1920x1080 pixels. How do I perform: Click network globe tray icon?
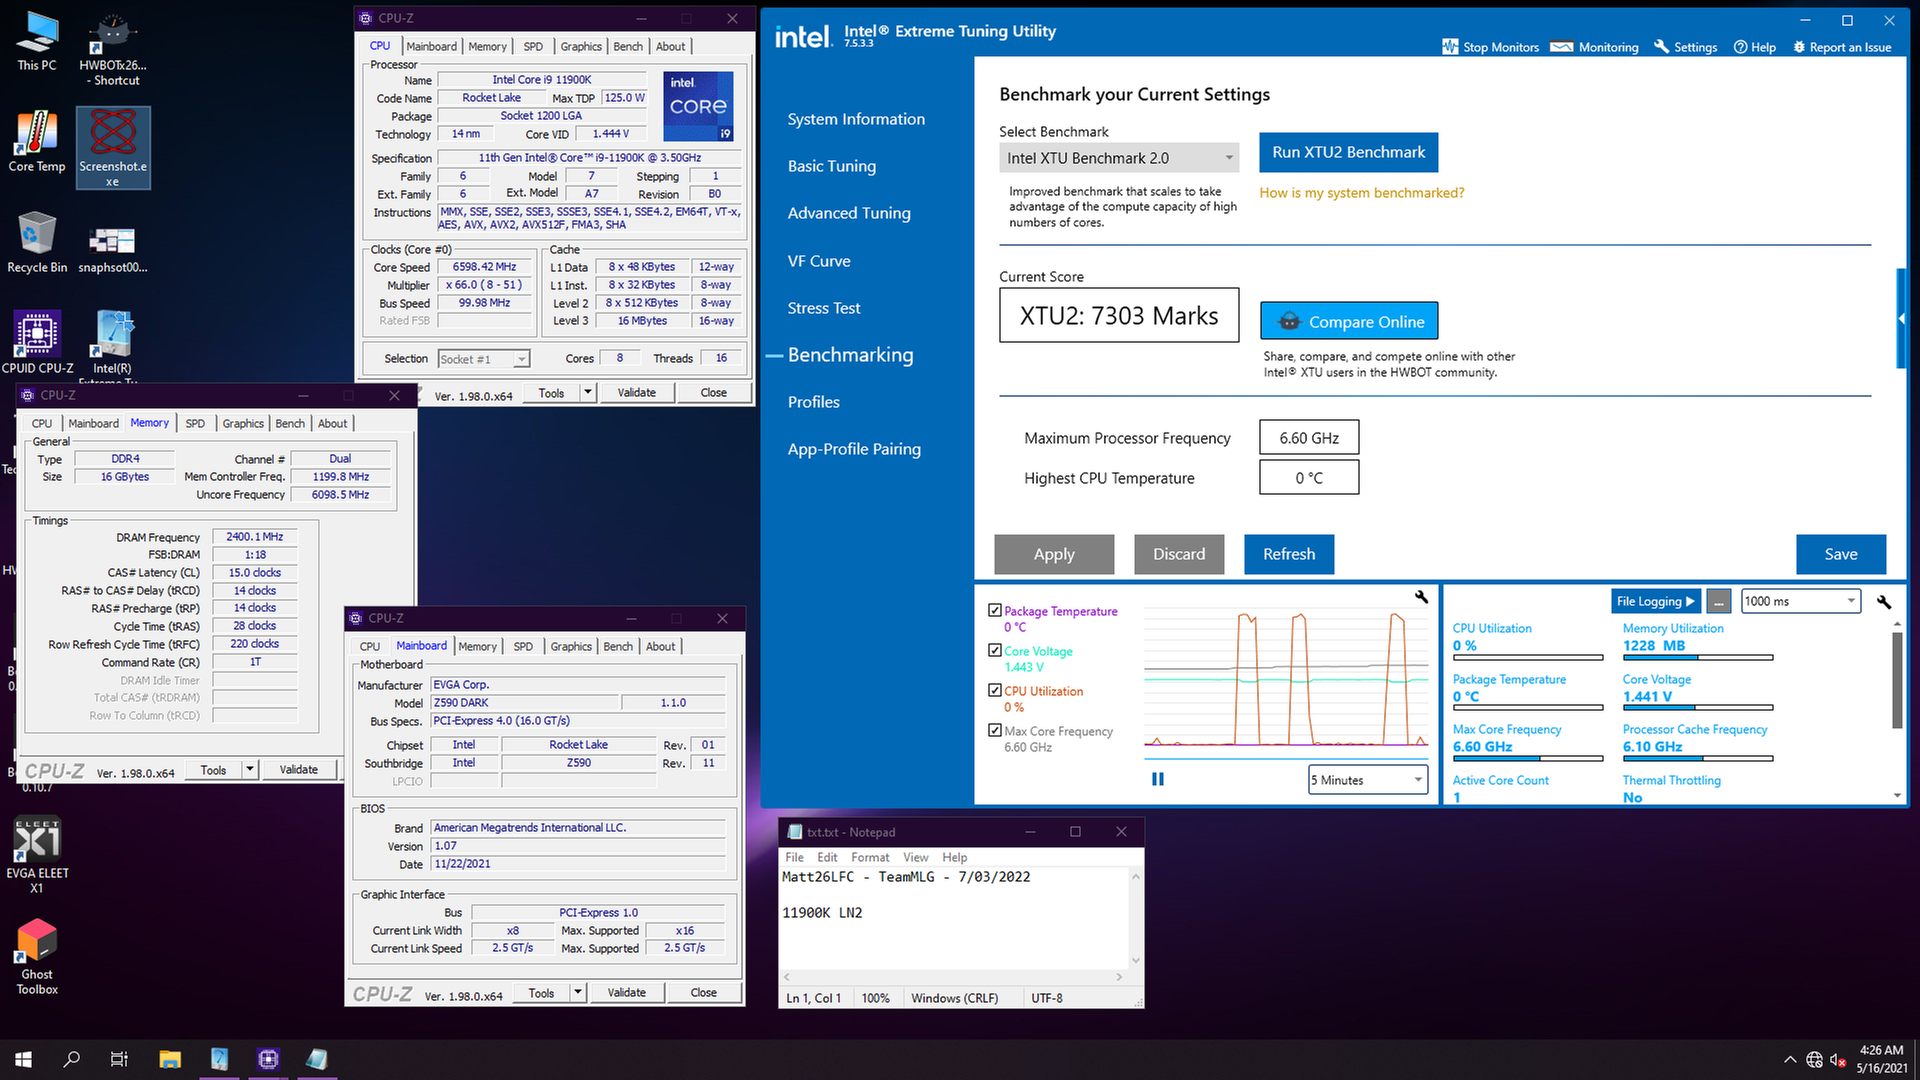[x=1814, y=1060]
